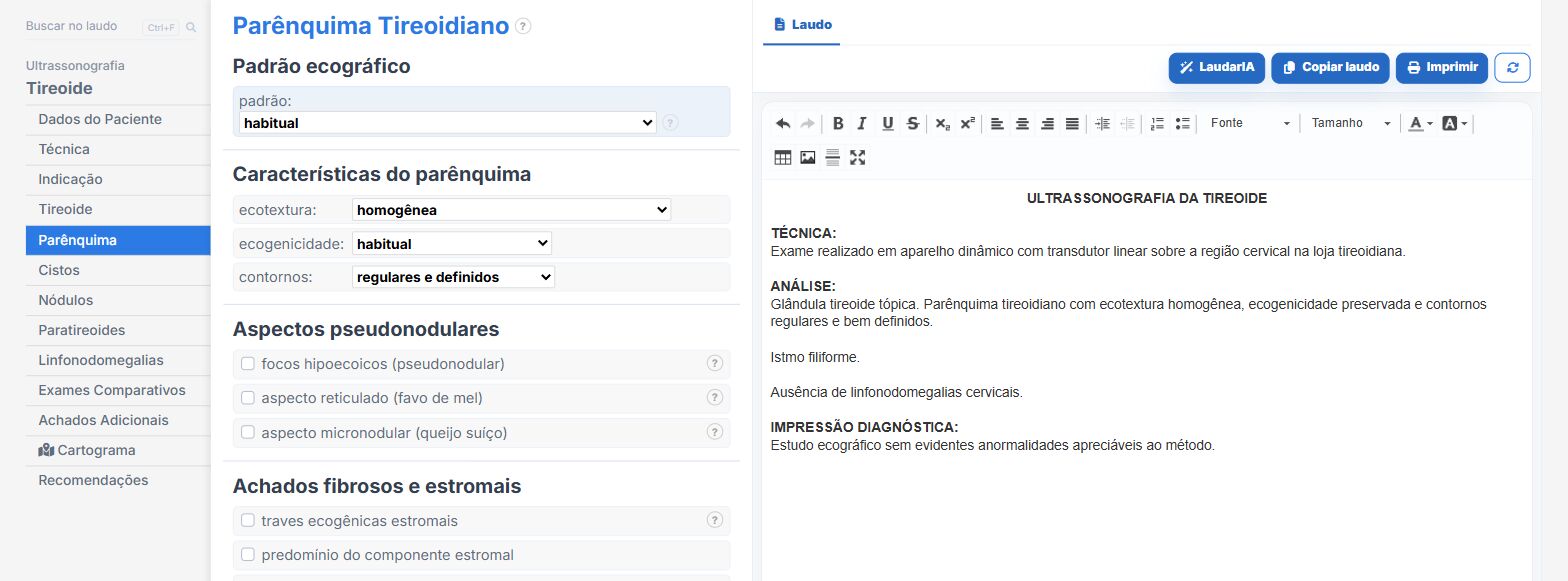Image resolution: width=1568 pixels, height=581 pixels.
Task: Apply bold formatting in the report editor
Action: tap(838, 123)
